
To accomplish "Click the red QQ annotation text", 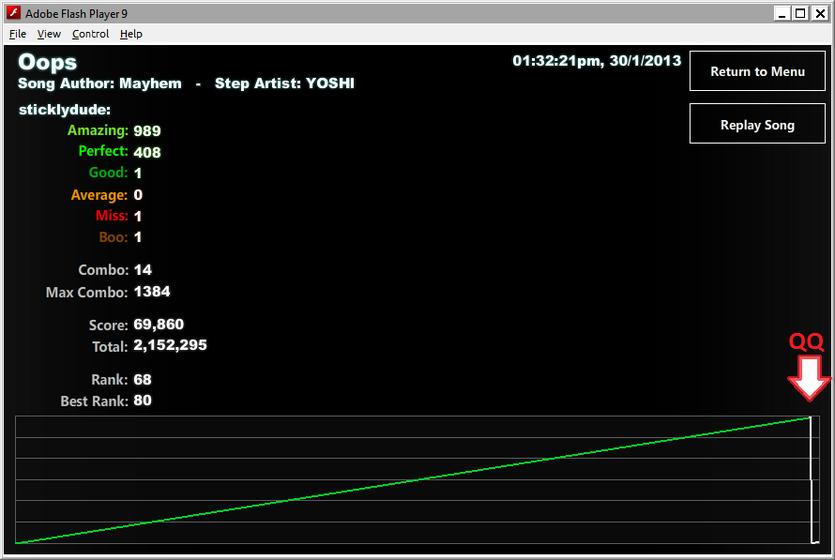I will 806,342.
